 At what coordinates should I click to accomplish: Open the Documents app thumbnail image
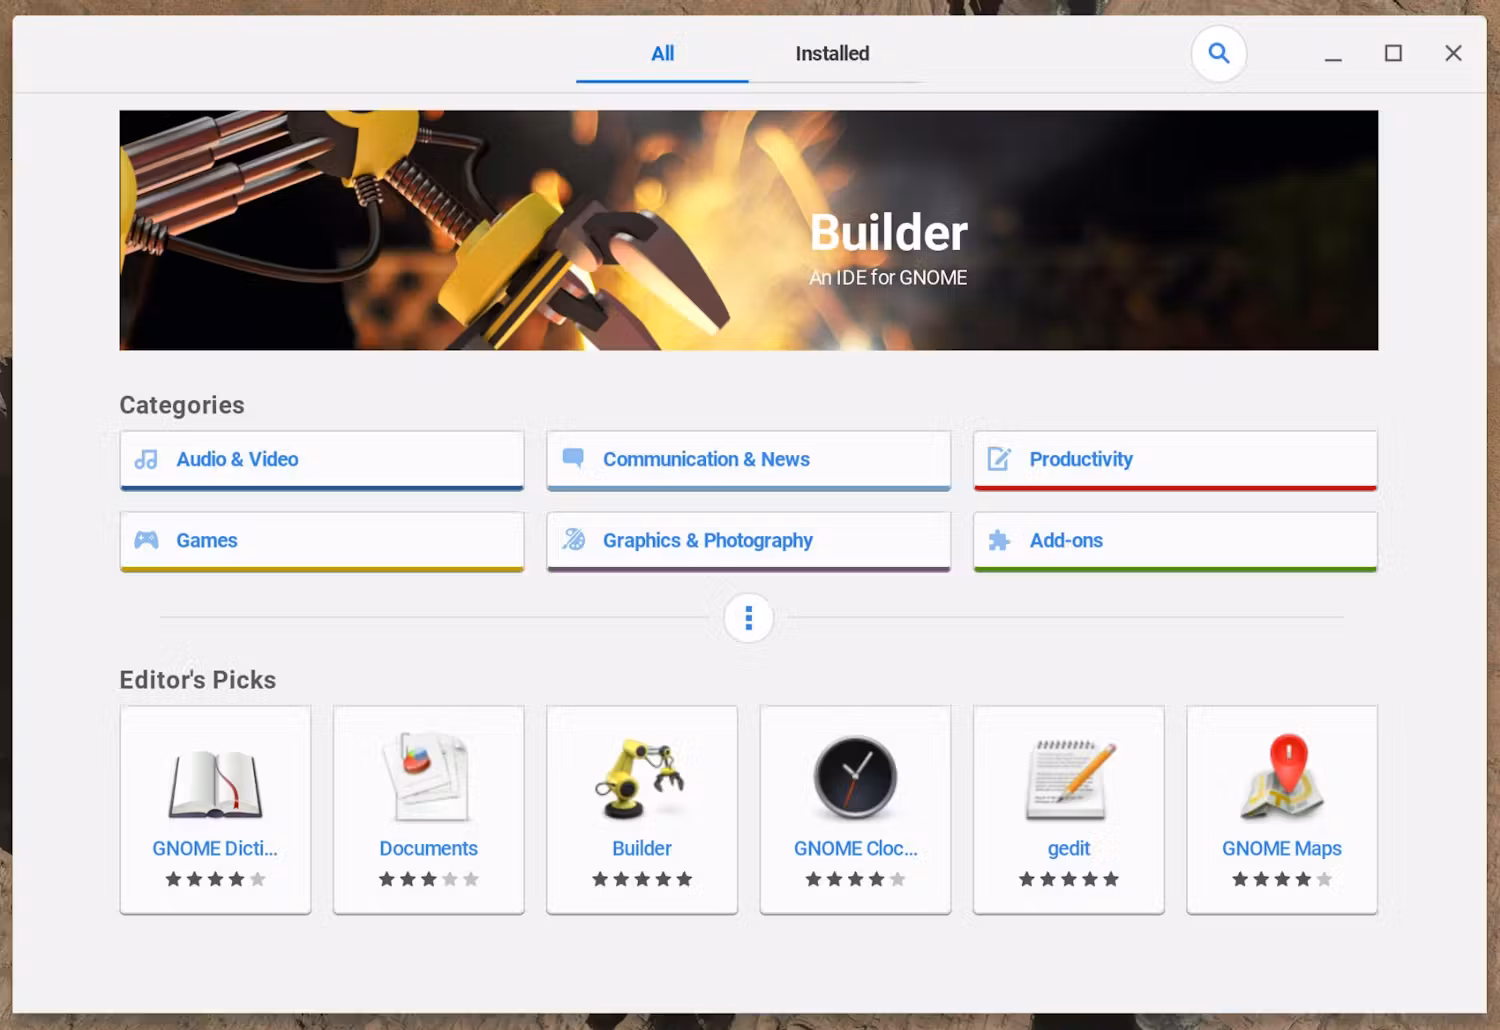tap(428, 775)
